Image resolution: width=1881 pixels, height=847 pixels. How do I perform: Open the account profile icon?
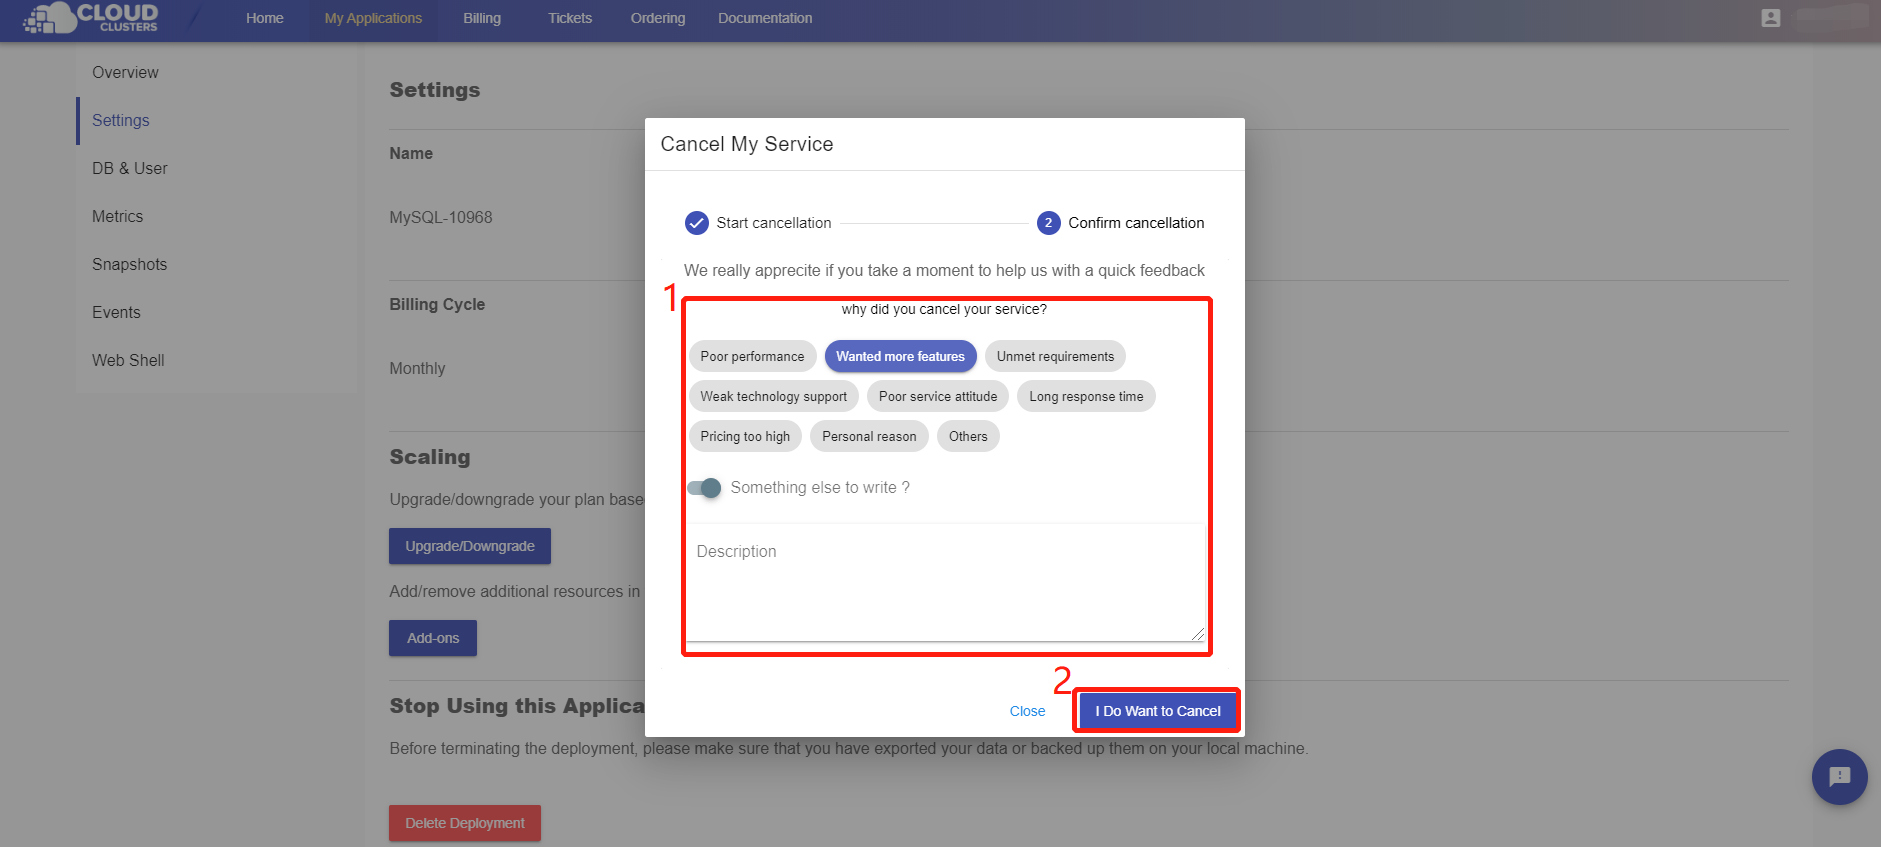pos(1770,18)
